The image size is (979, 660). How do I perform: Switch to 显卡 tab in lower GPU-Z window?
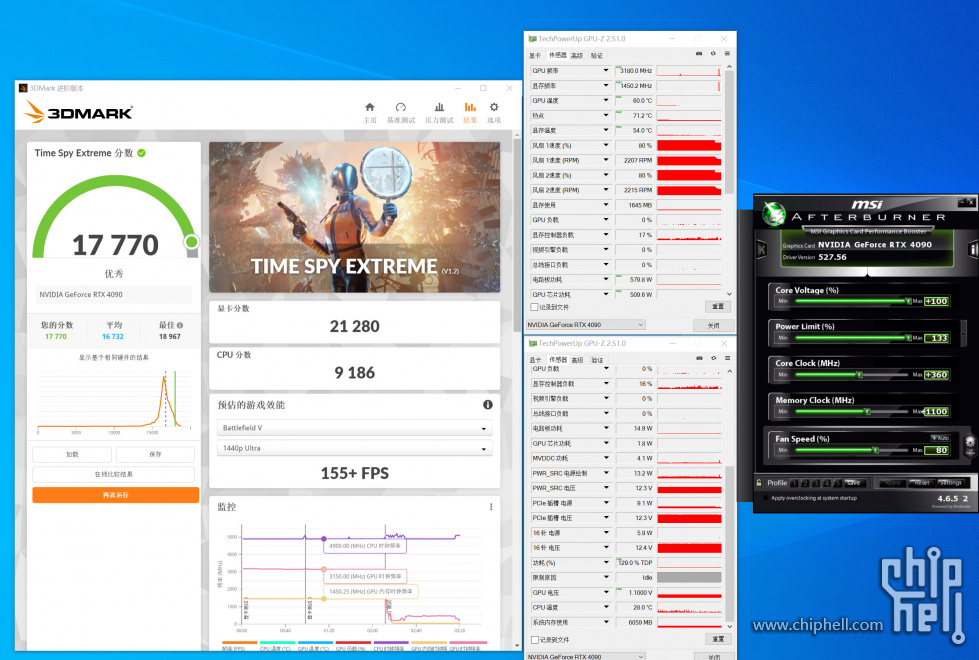coord(535,360)
